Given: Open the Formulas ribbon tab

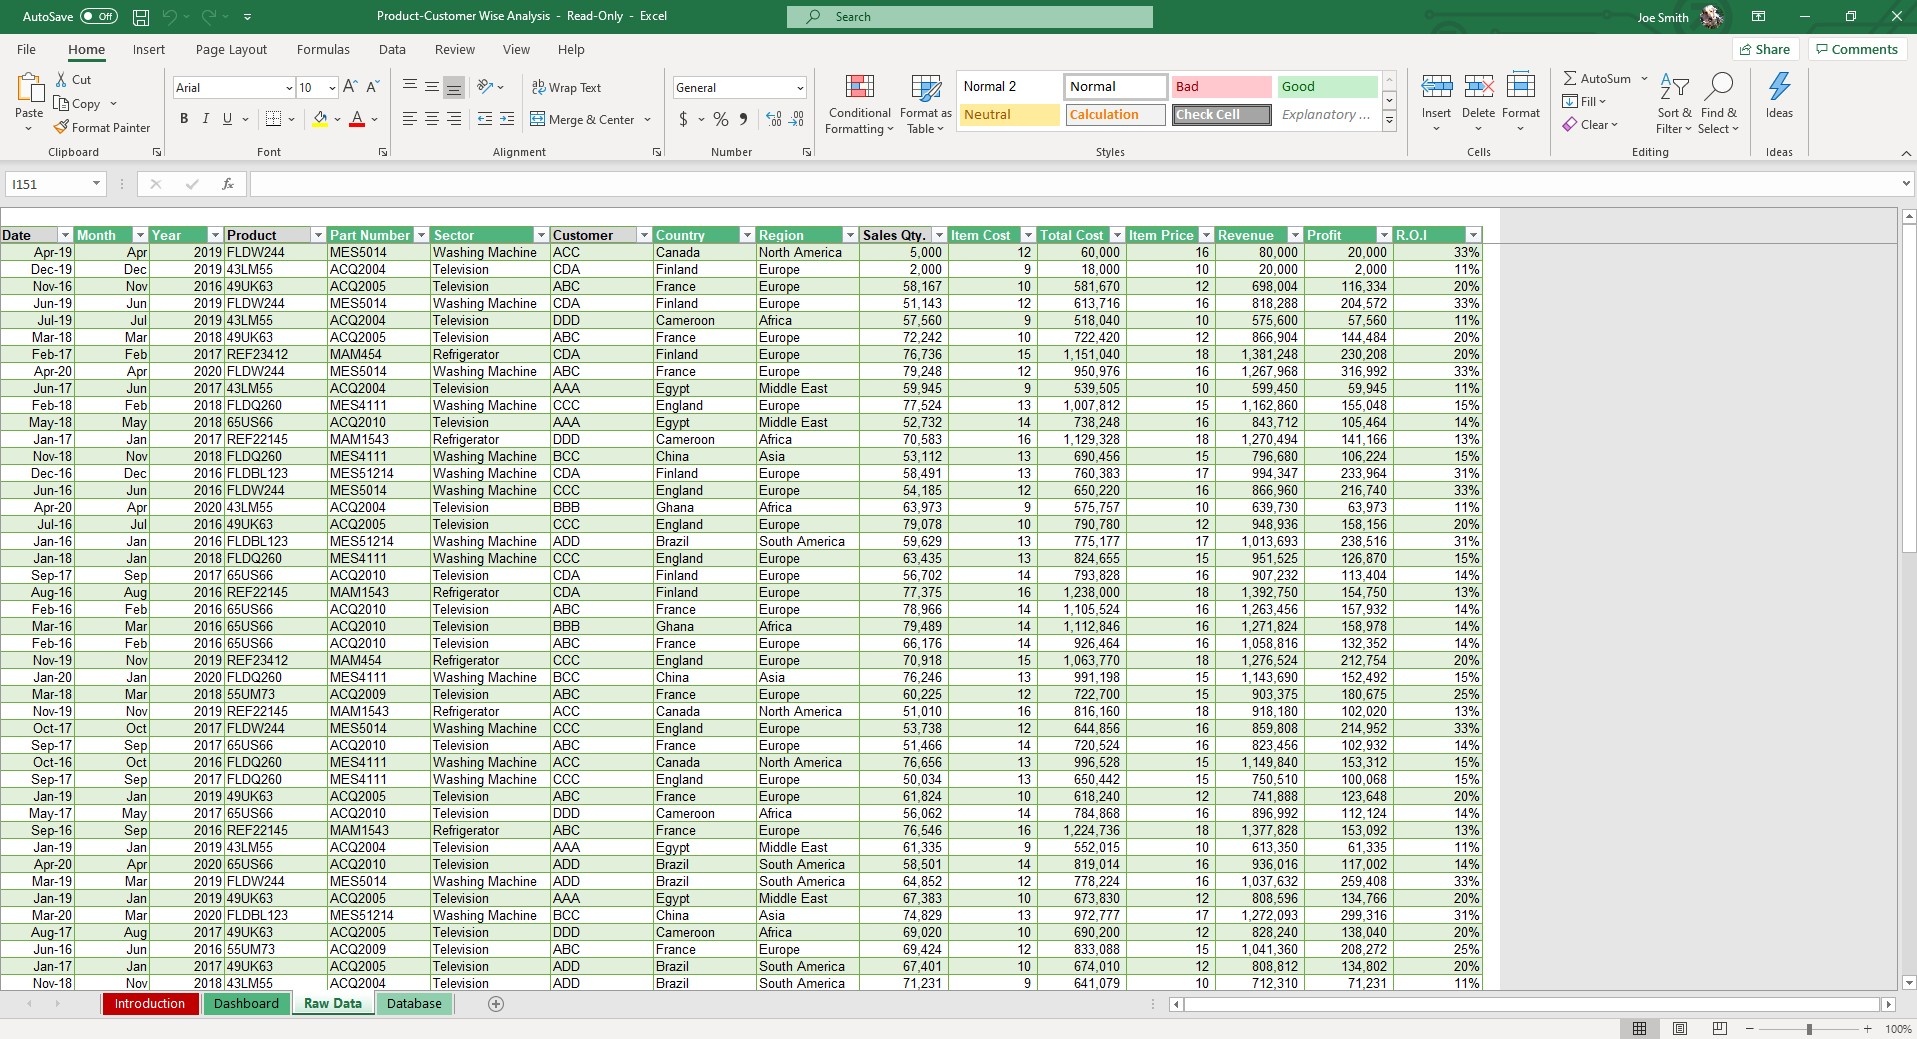Looking at the screenshot, I should 322,49.
